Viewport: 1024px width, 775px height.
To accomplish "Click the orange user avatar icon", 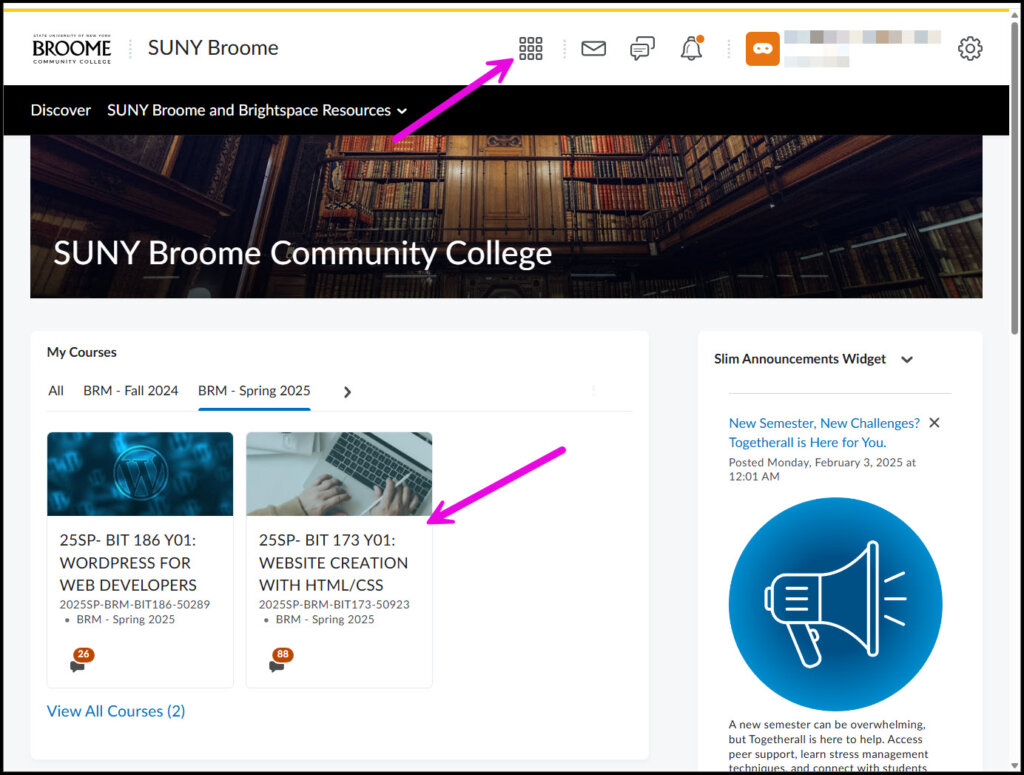I will [763, 48].
